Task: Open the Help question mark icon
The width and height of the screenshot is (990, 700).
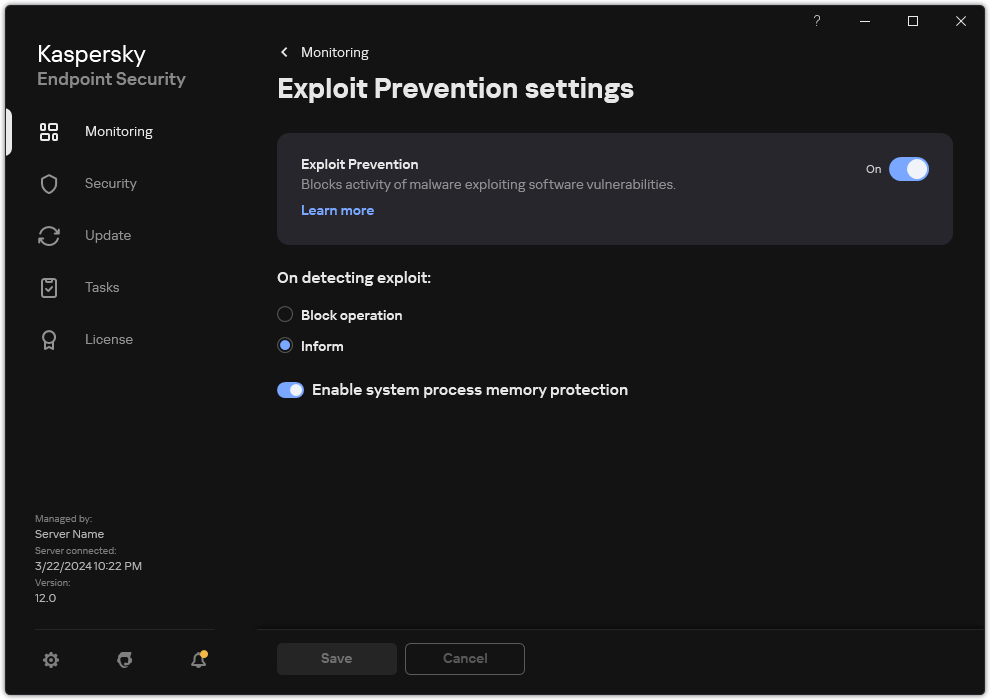Action: click(x=816, y=21)
